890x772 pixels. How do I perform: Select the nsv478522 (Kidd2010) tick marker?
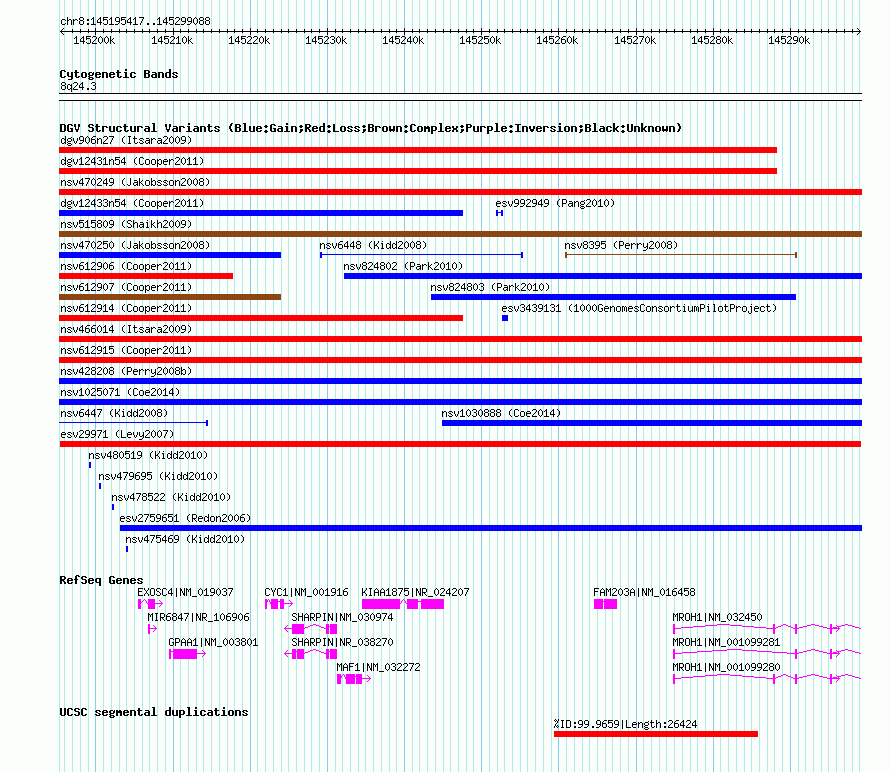point(113,507)
